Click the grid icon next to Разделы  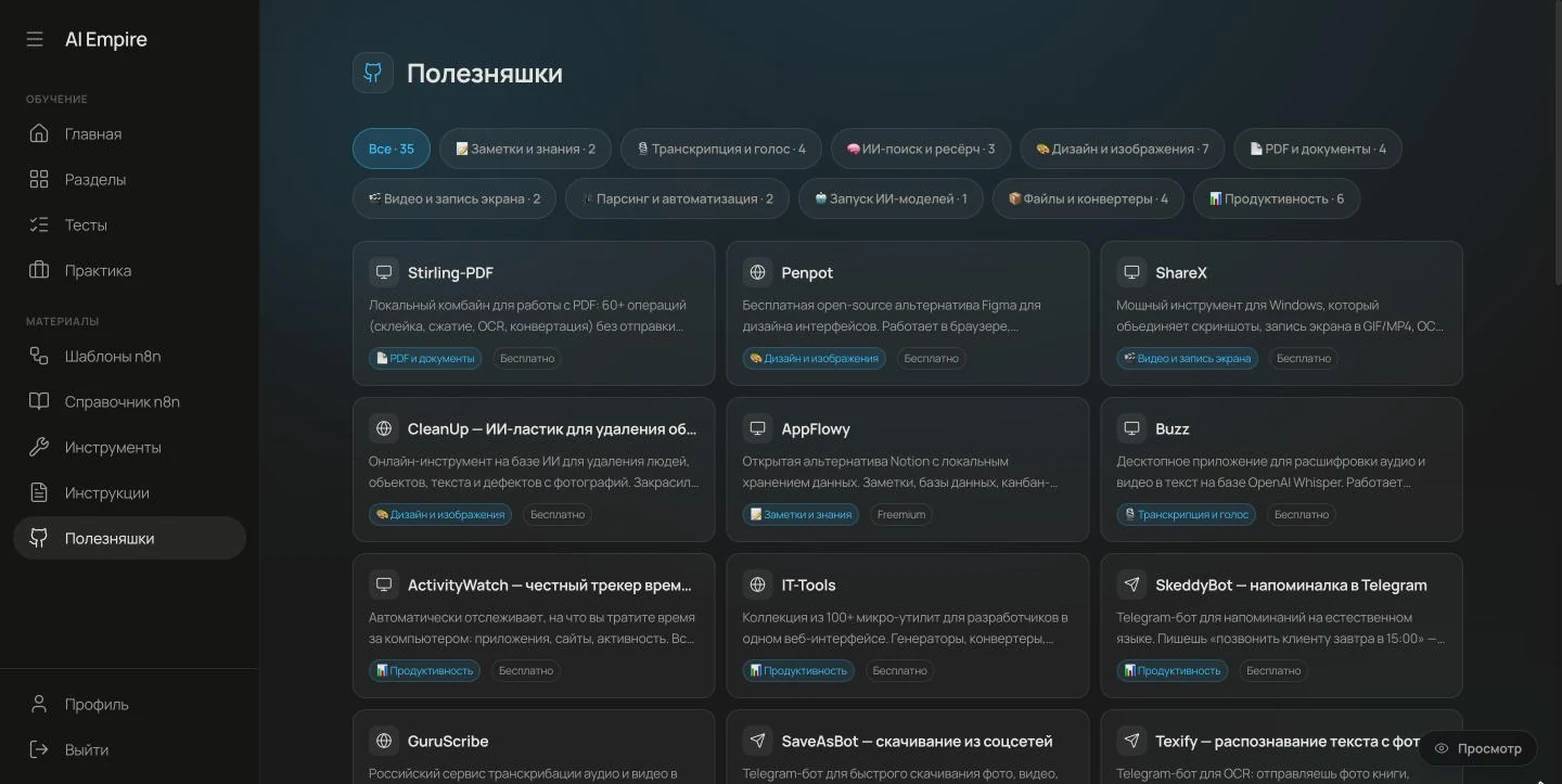[x=39, y=180]
